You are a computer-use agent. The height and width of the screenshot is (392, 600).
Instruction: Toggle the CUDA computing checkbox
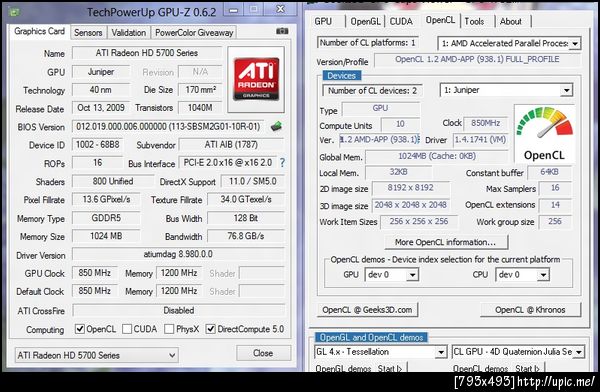coord(127,329)
